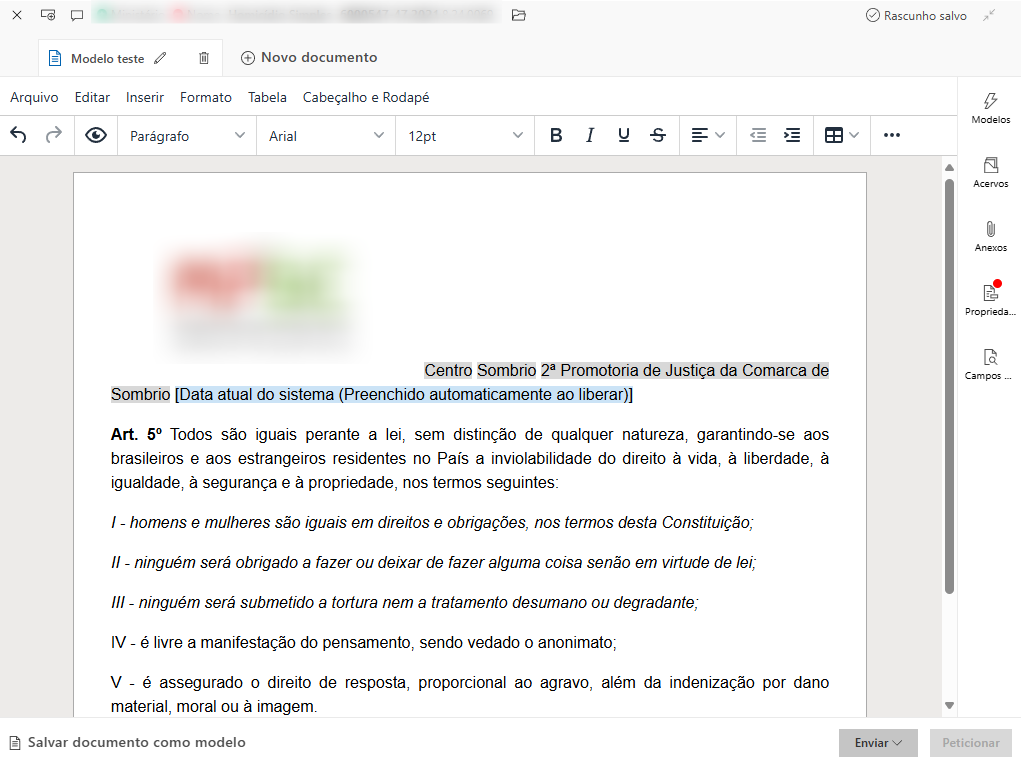This screenshot has width=1021, height=766.
Task: Open the Modelos panel
Action: click(990, 108)
